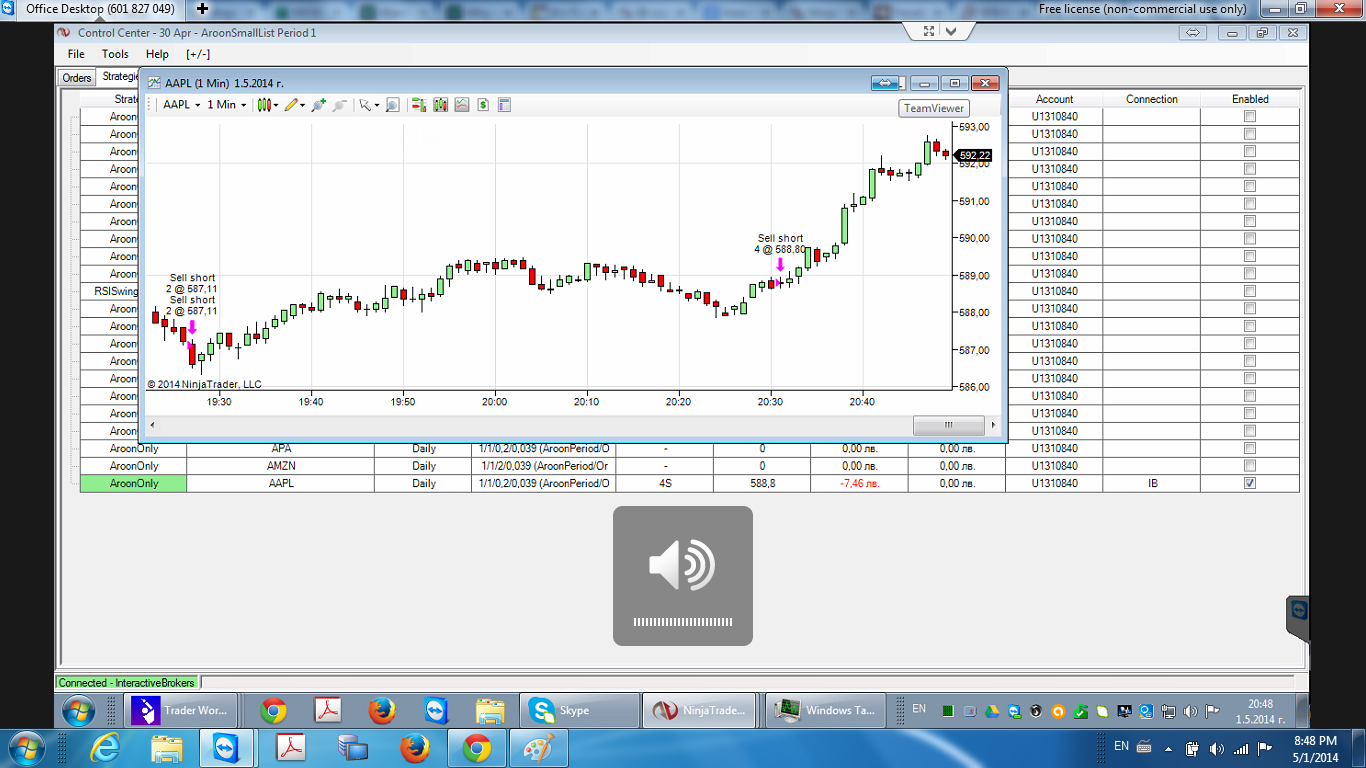Open Paint from the local taskbar
Image resolution: width=1366 pixels, height=768 pixels.
point(538,748)
